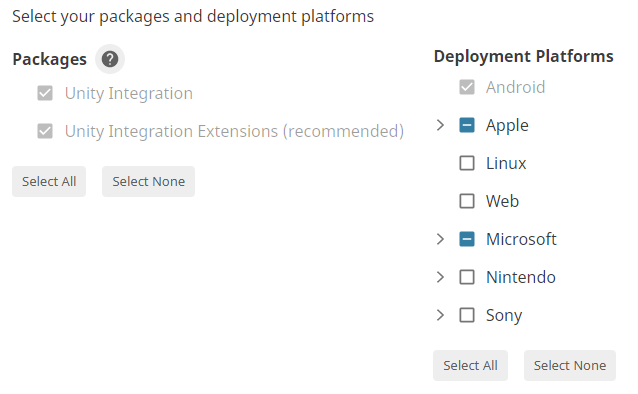The image size is (638, 394).
Task: Expand the Nintendo platform chevron
Action: coord(440,277)
